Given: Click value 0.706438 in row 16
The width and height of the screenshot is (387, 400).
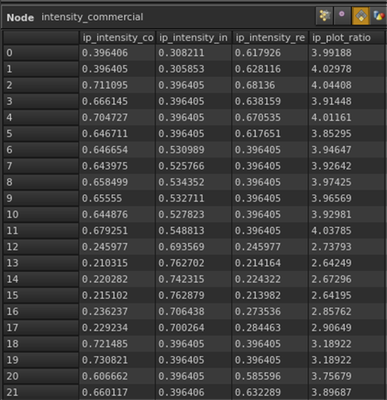Looking at the screenshot, I should click(x=181, y=311).
